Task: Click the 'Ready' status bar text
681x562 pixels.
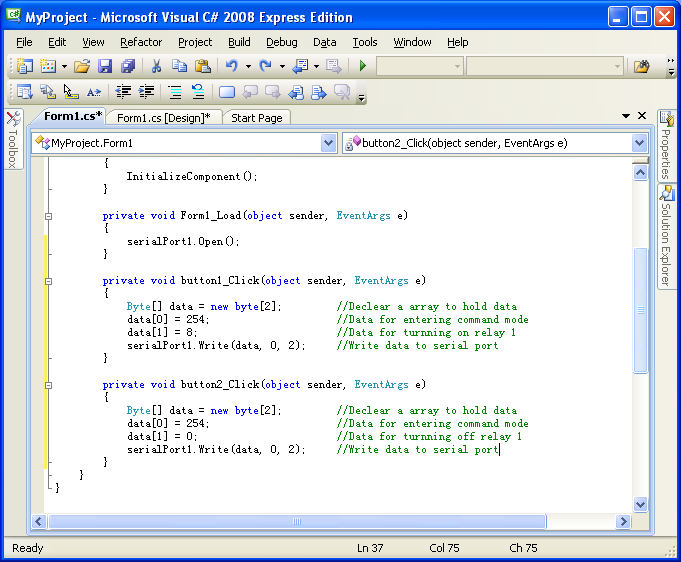Action: (x=28, y=548)
